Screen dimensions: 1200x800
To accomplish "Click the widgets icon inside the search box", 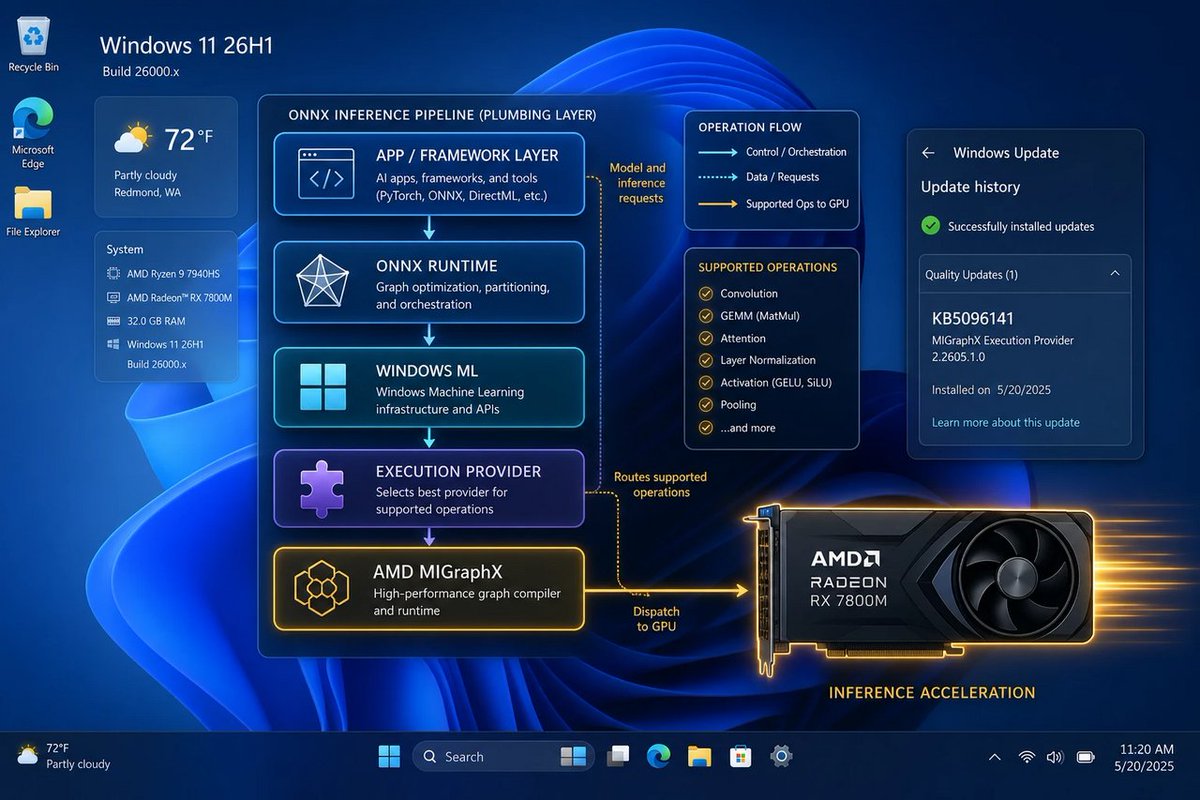I will [573, 756].
